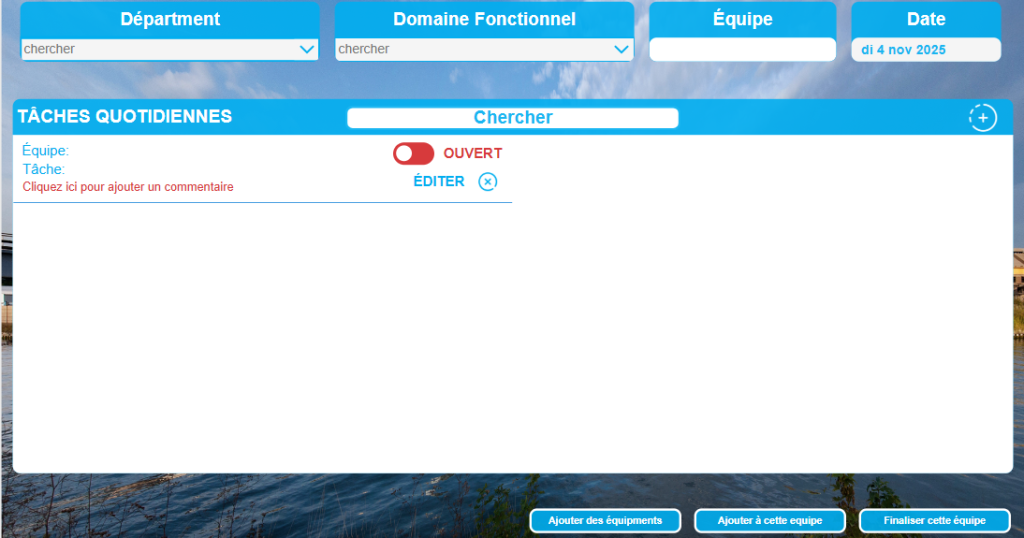Viewport: 1024px width, 538px height.
Task: Click the Date header label
Action: [925, 19]
